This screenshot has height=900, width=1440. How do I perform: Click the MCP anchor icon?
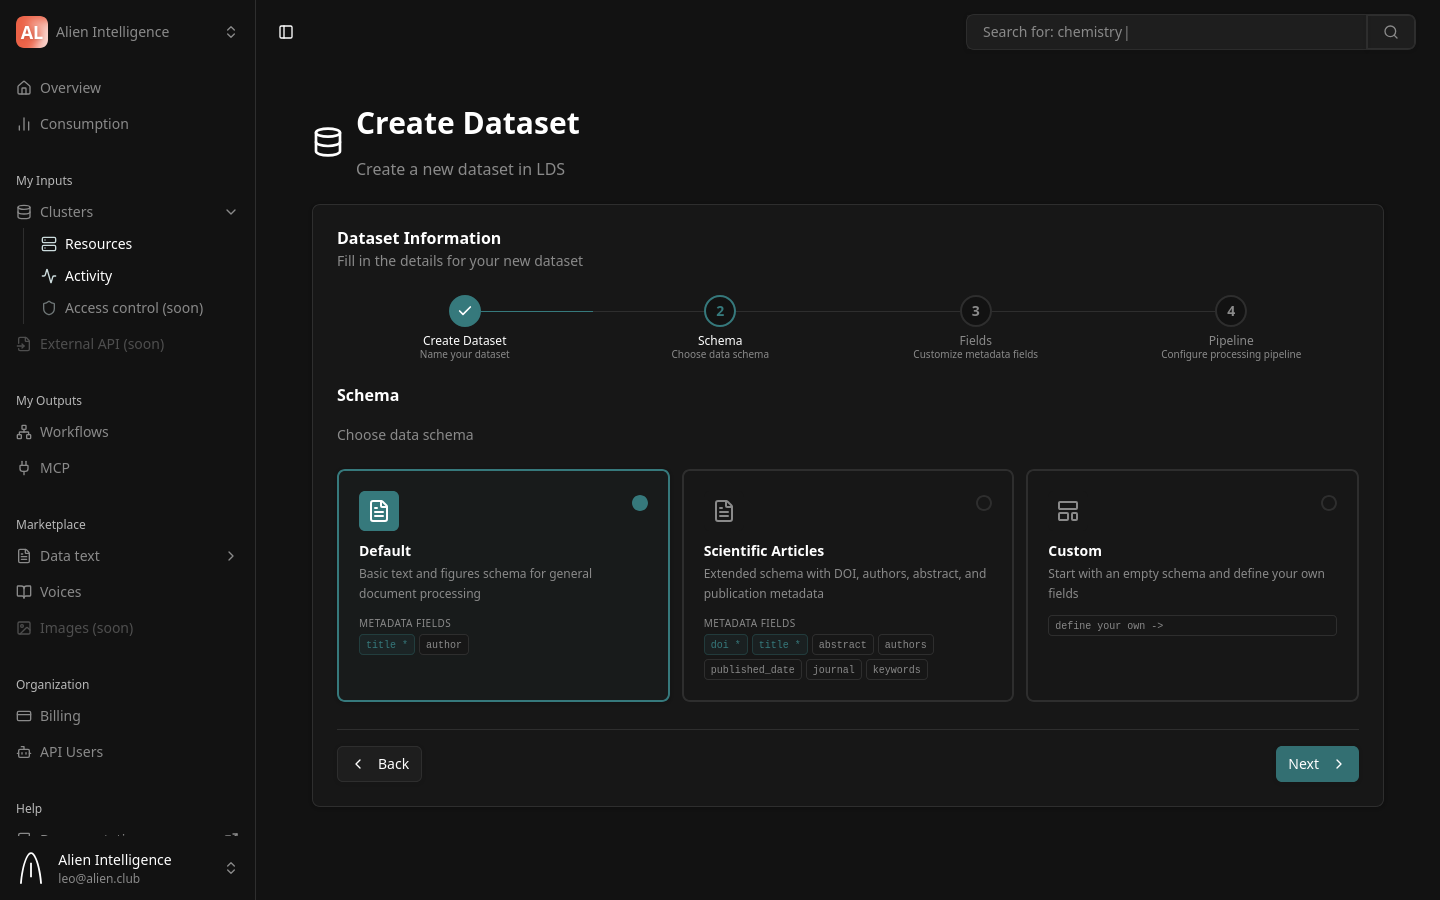[24, 467]
